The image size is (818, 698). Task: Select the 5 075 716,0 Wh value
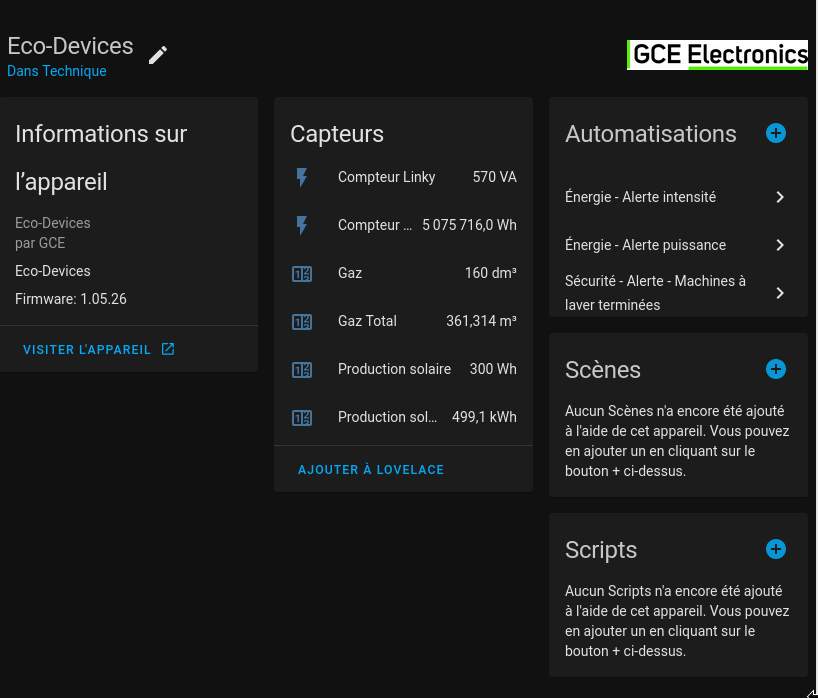coord(469,225)
